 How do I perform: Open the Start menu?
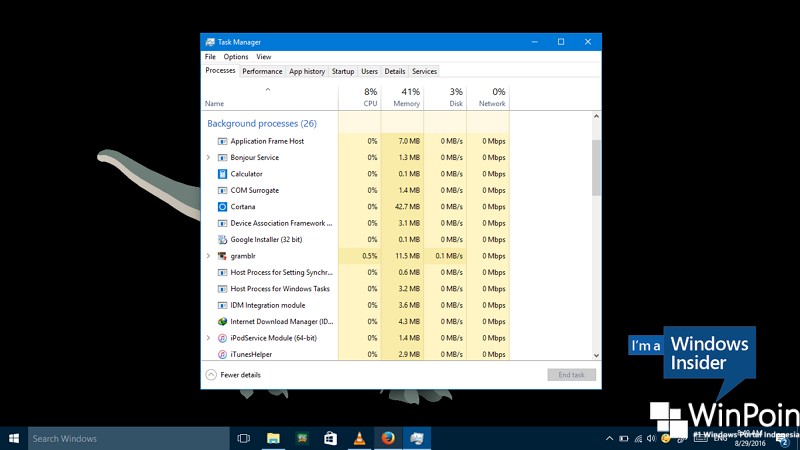tap(14, 438)
